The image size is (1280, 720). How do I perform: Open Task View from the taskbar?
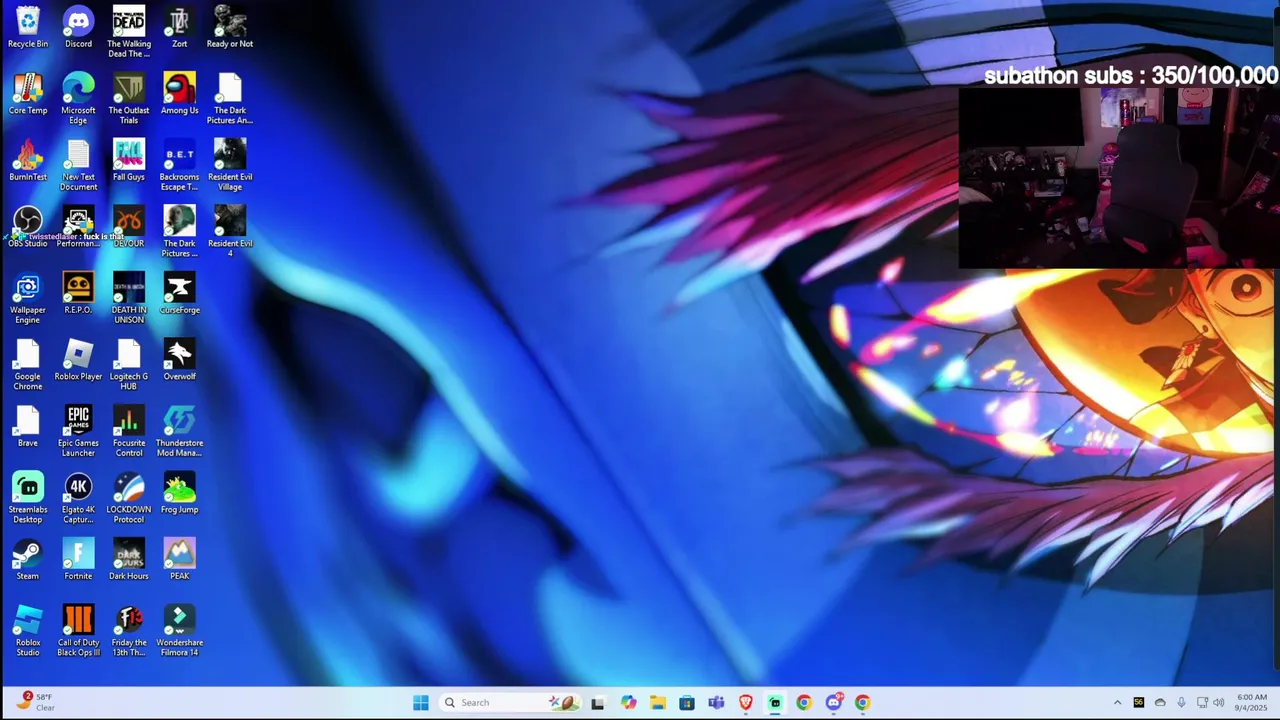pos(598,702)
